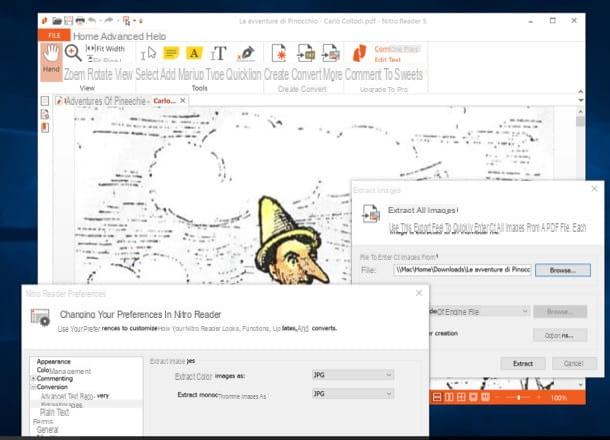Open the QuickSign pen tool
The height and width of the screenshot is (440, 610).
coord(245,54)
